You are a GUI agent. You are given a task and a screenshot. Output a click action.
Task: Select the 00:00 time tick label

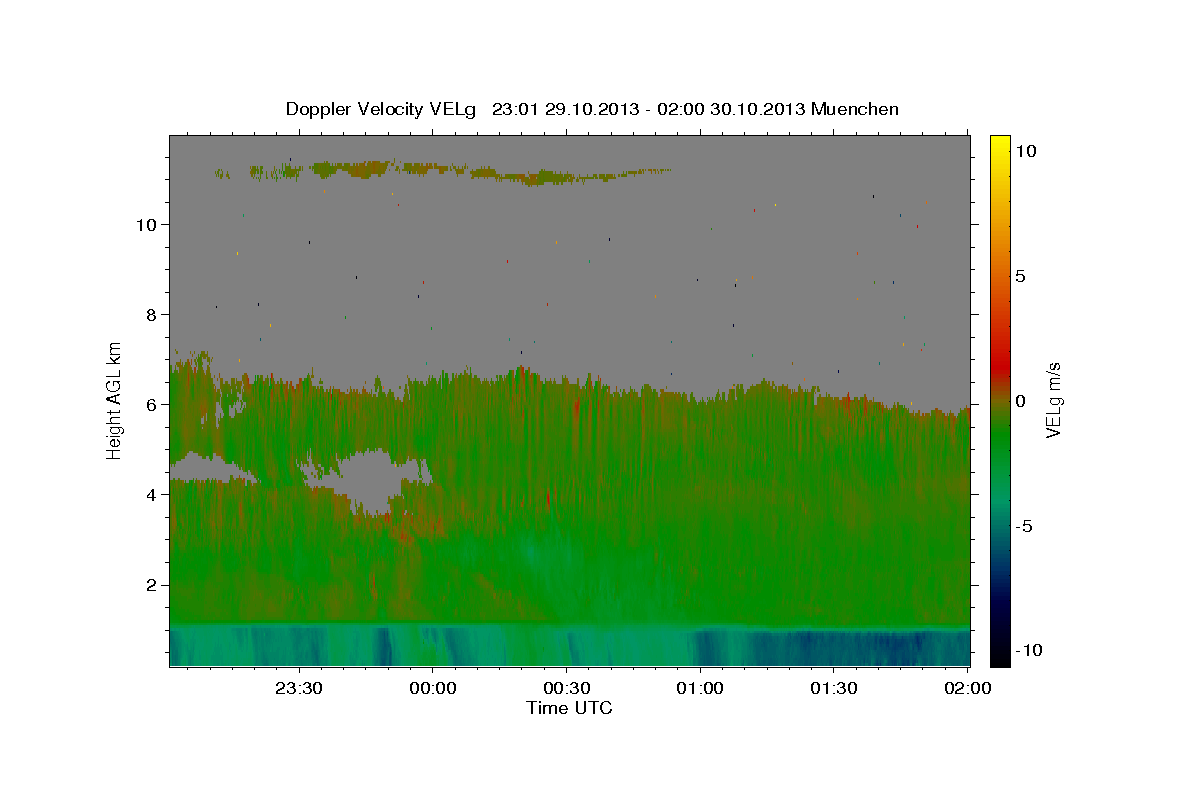[433, 688]
